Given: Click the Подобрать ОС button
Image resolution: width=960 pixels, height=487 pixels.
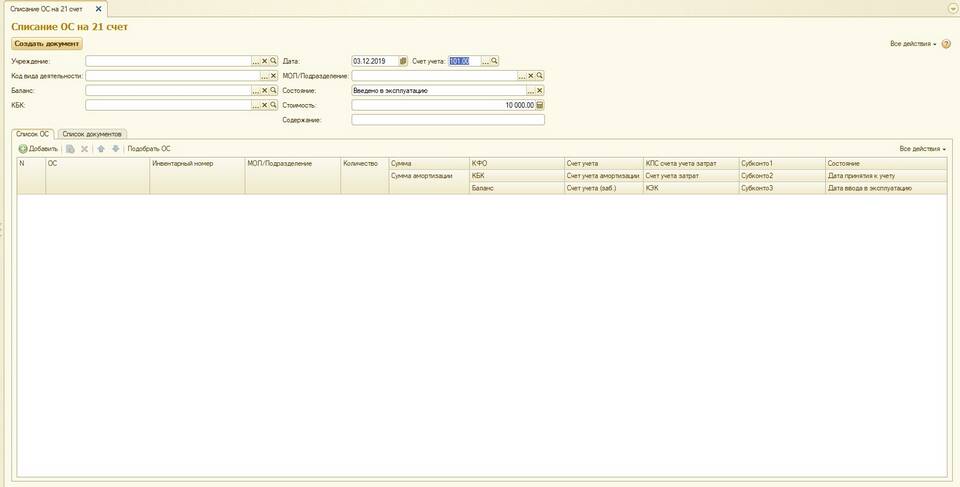Looking at the screenshot, I should (149, 149).
